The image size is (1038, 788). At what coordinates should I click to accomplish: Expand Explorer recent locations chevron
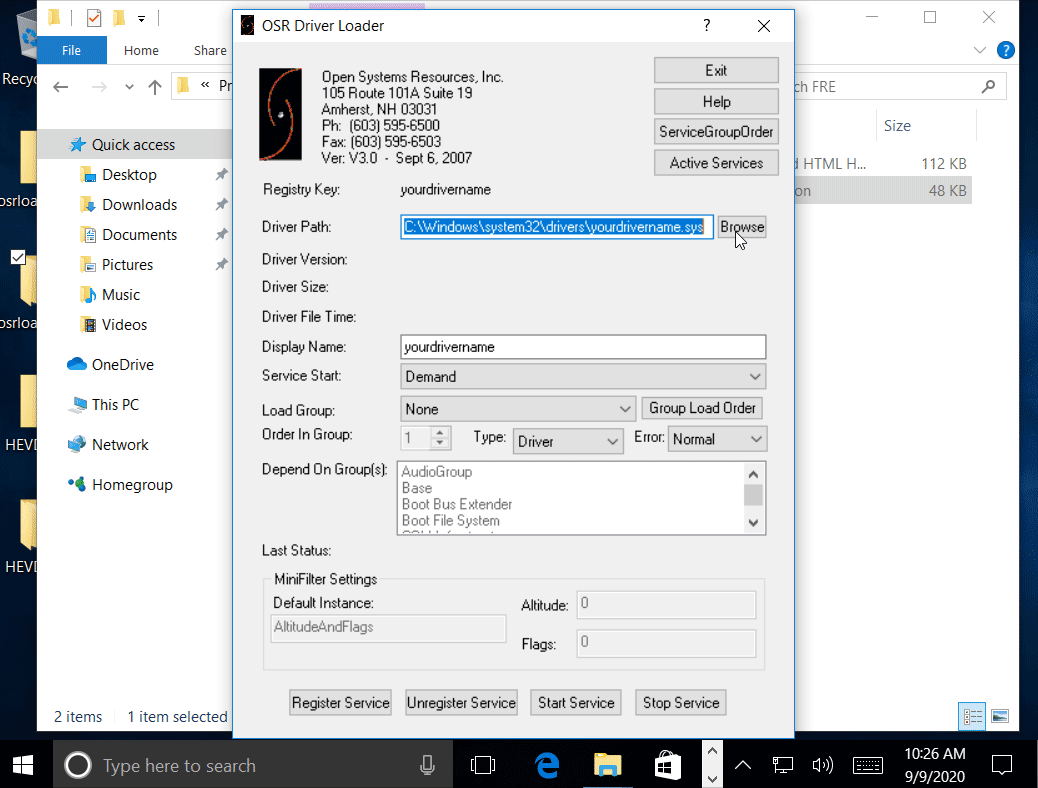point(129,87)
